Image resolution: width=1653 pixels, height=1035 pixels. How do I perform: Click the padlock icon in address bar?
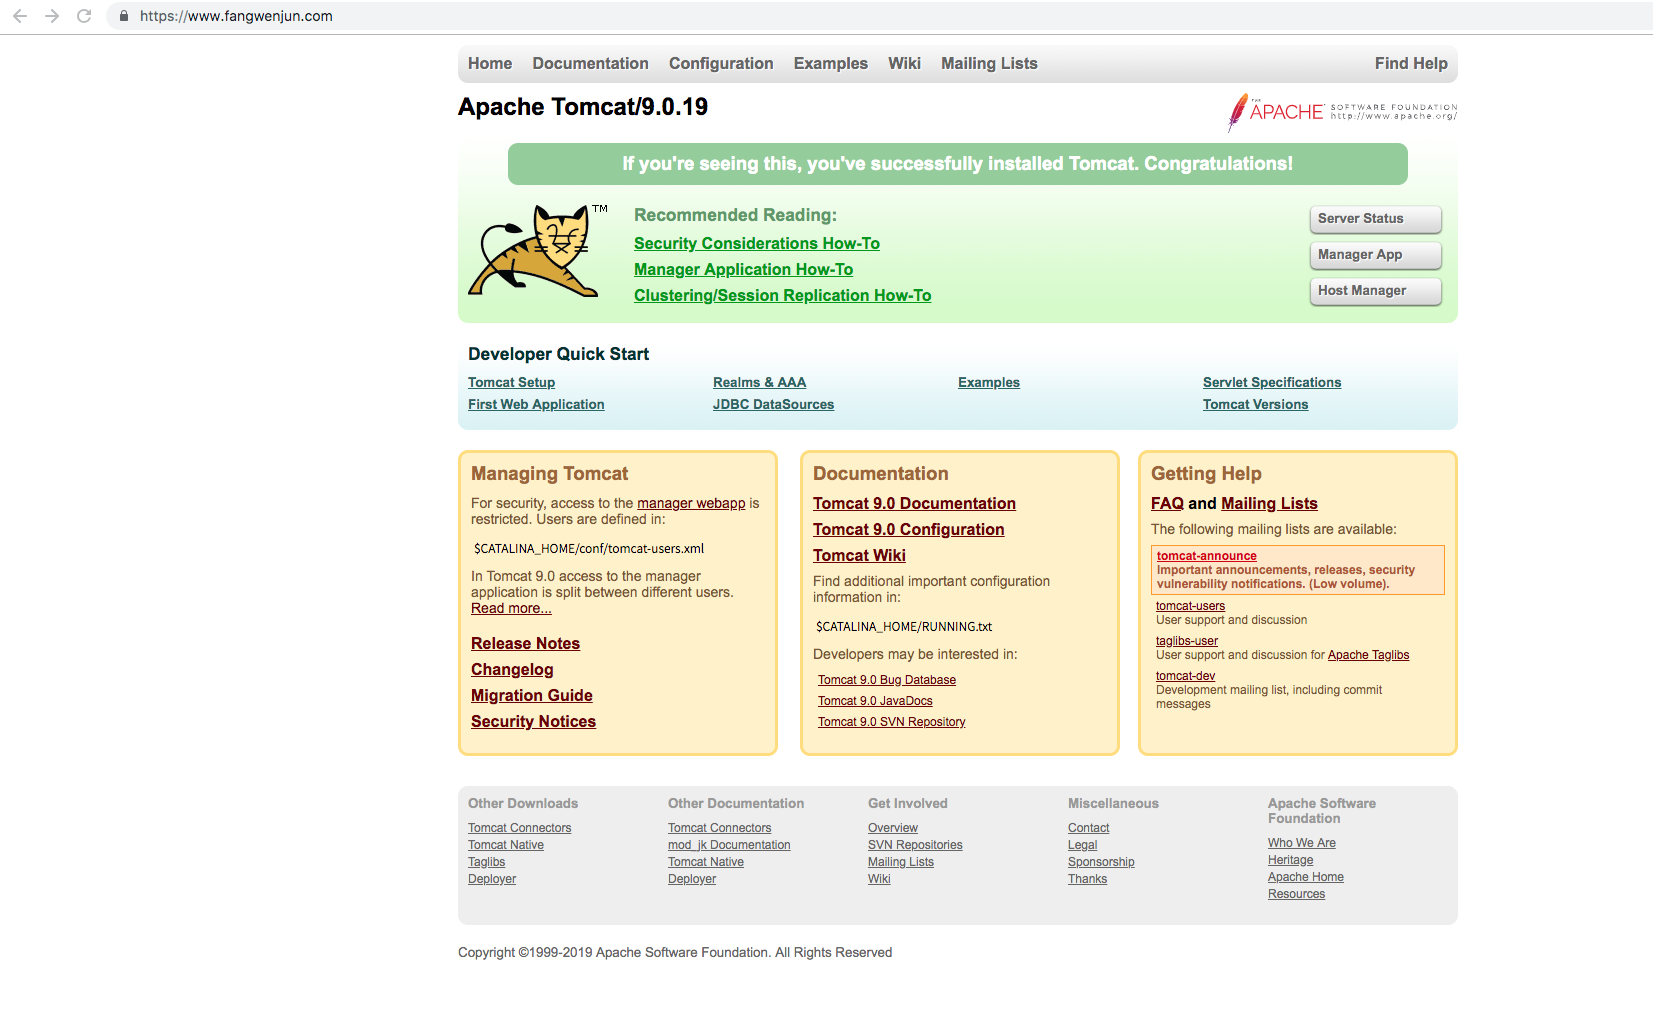(124, 16)
